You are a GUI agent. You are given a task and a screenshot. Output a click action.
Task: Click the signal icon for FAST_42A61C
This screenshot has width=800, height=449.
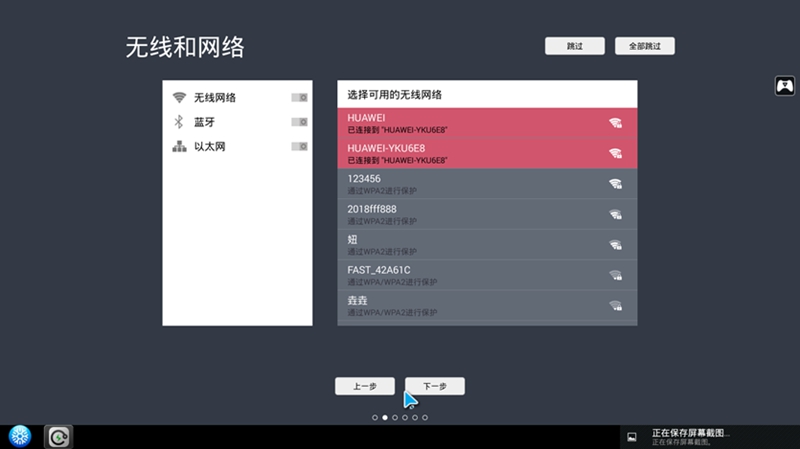pos(615,275)
